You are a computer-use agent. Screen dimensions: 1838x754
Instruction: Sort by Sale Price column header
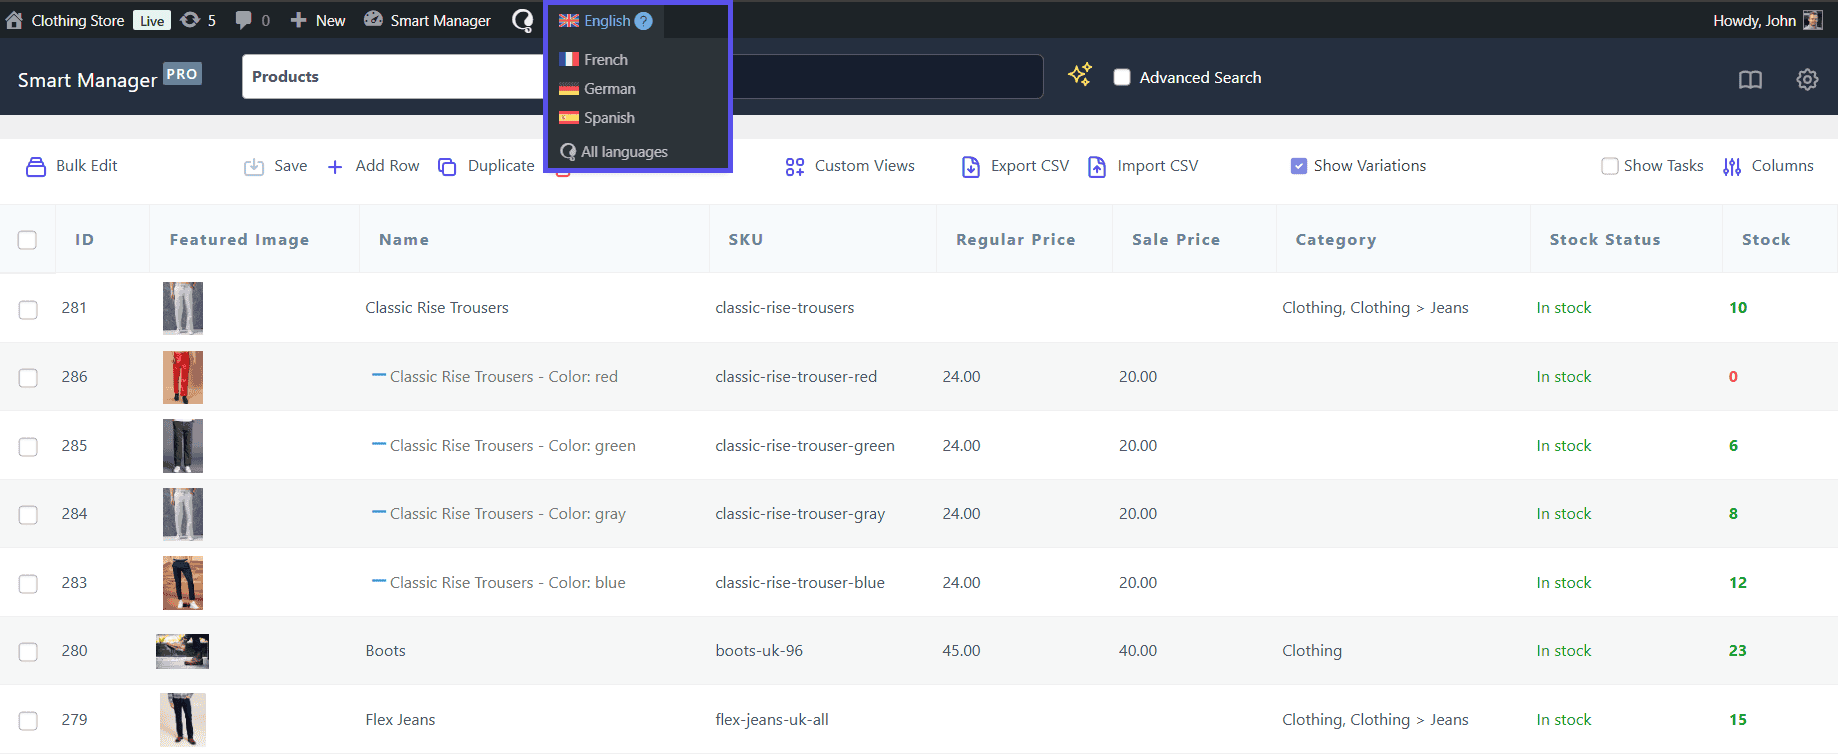[x=1176, y=240]
